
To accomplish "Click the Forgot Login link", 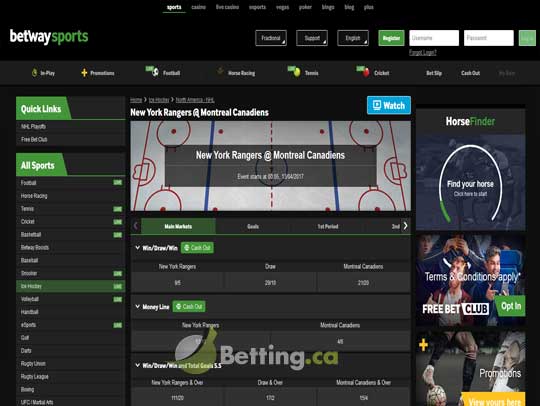I will pos(423,52).
